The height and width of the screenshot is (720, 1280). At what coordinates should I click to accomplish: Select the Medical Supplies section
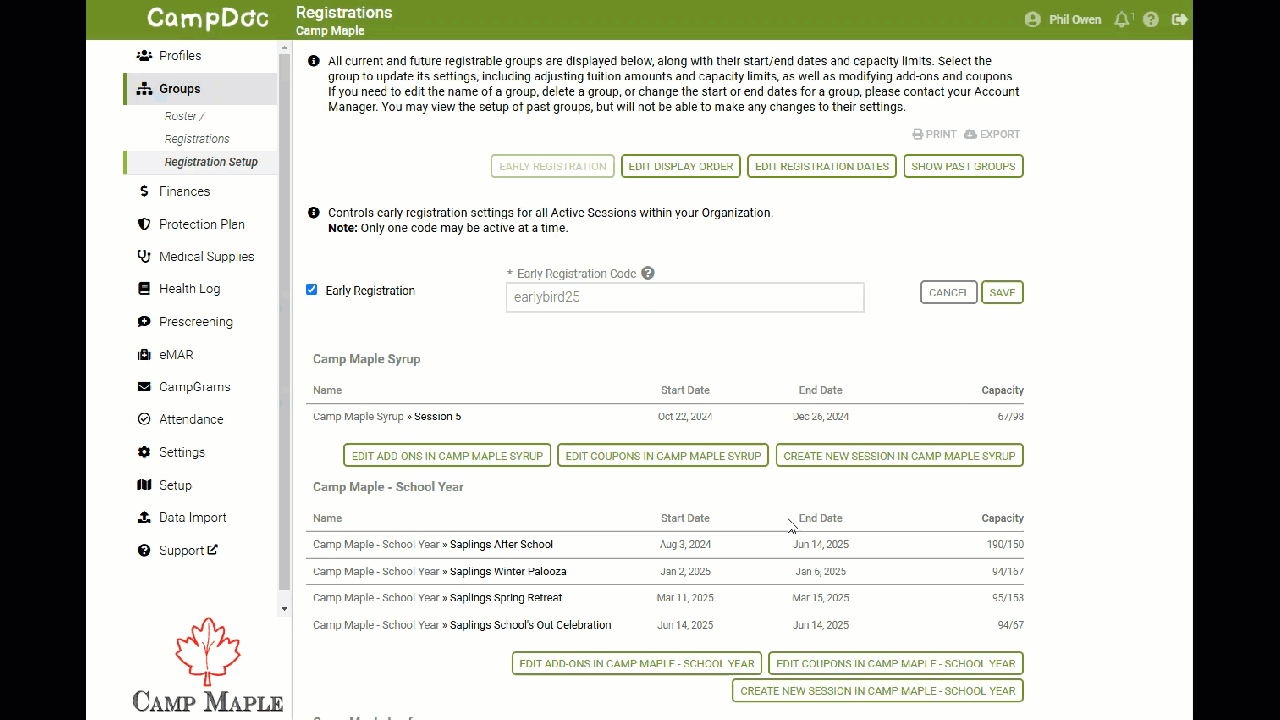point(199,256)
